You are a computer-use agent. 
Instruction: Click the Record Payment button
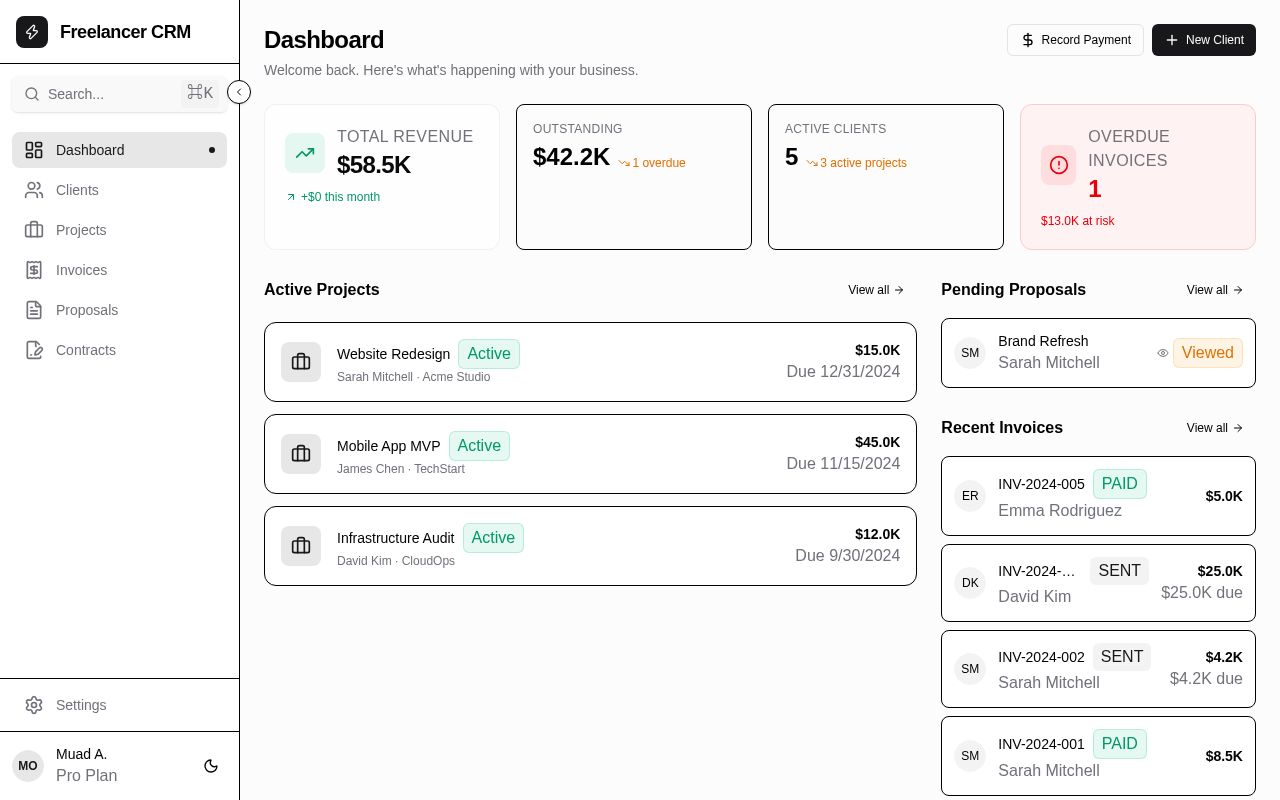[x=1075, y=40]
